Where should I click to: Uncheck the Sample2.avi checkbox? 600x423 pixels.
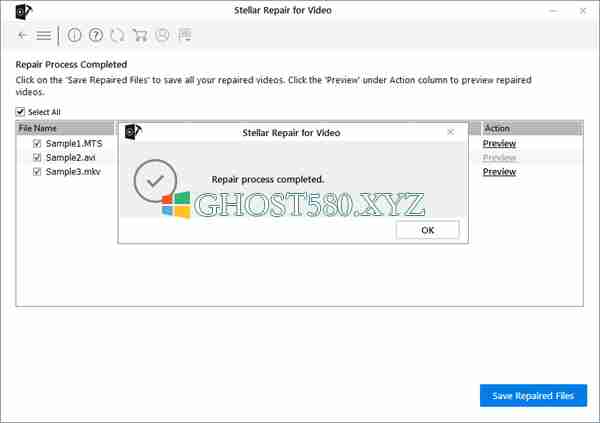click(x=37, y=157)
